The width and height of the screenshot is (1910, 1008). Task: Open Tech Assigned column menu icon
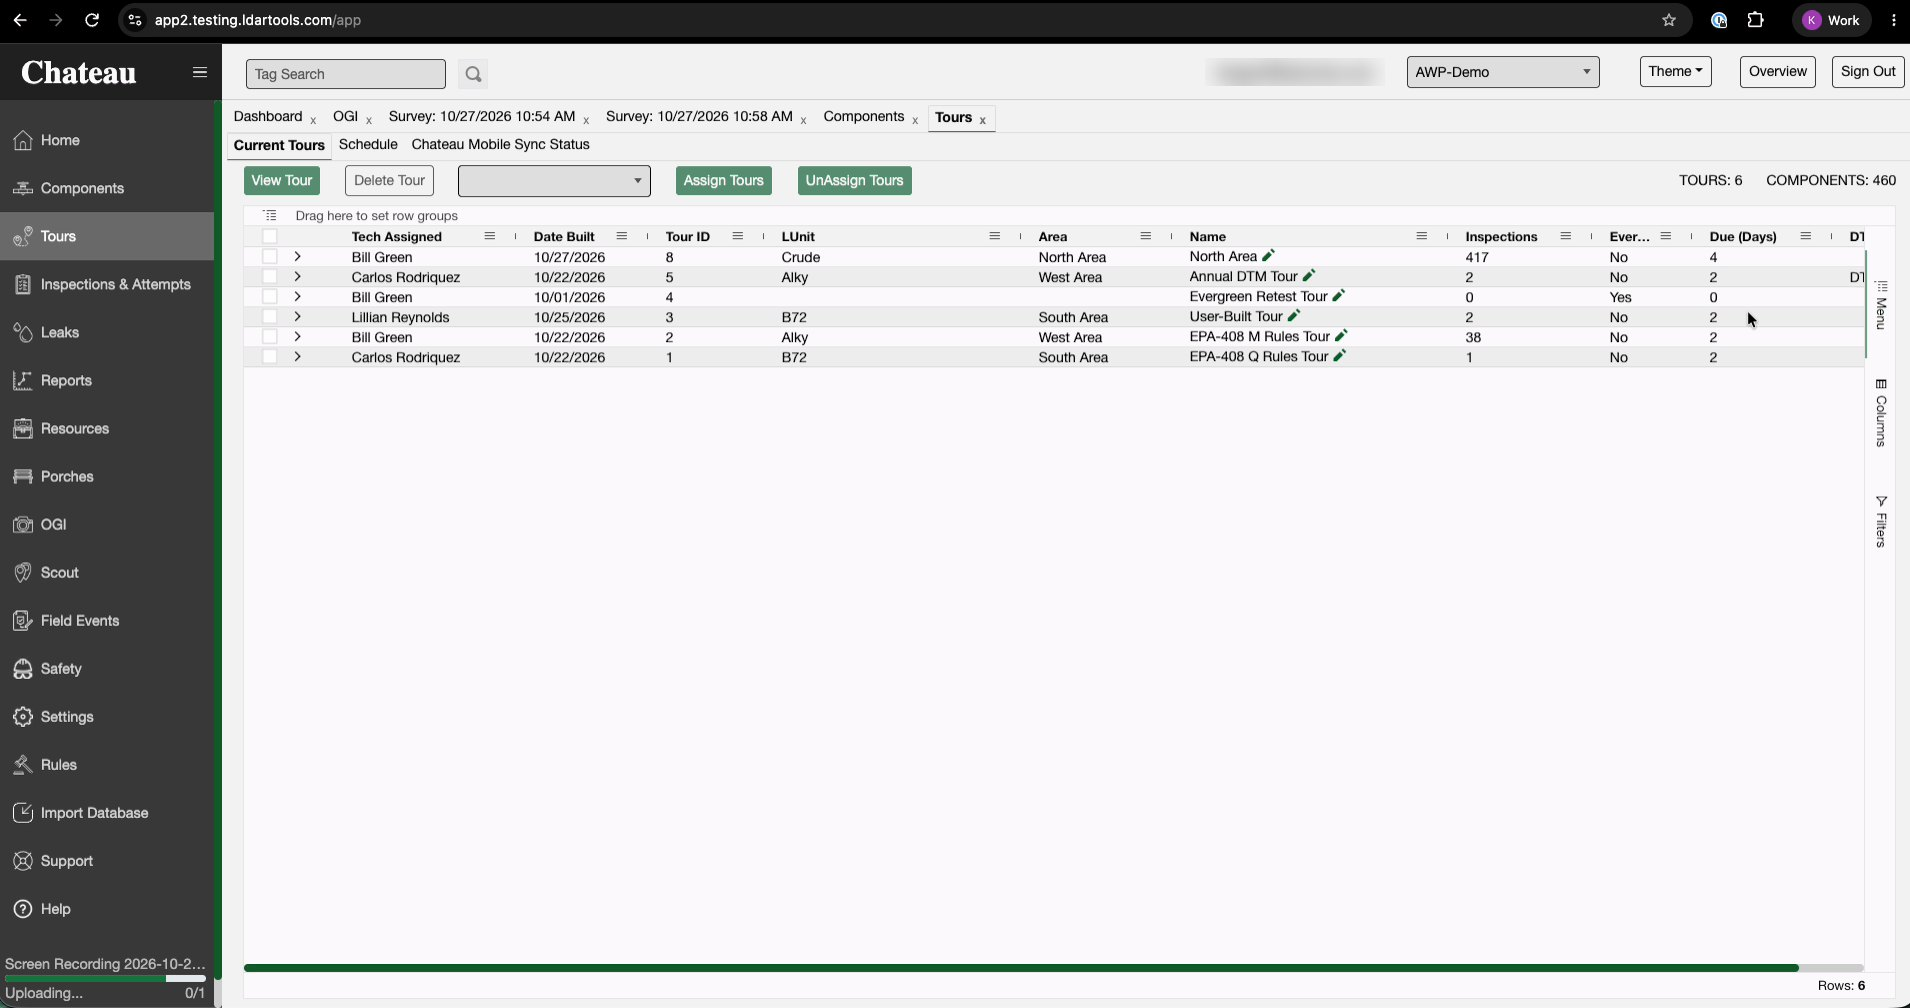[x=490, y=236]
